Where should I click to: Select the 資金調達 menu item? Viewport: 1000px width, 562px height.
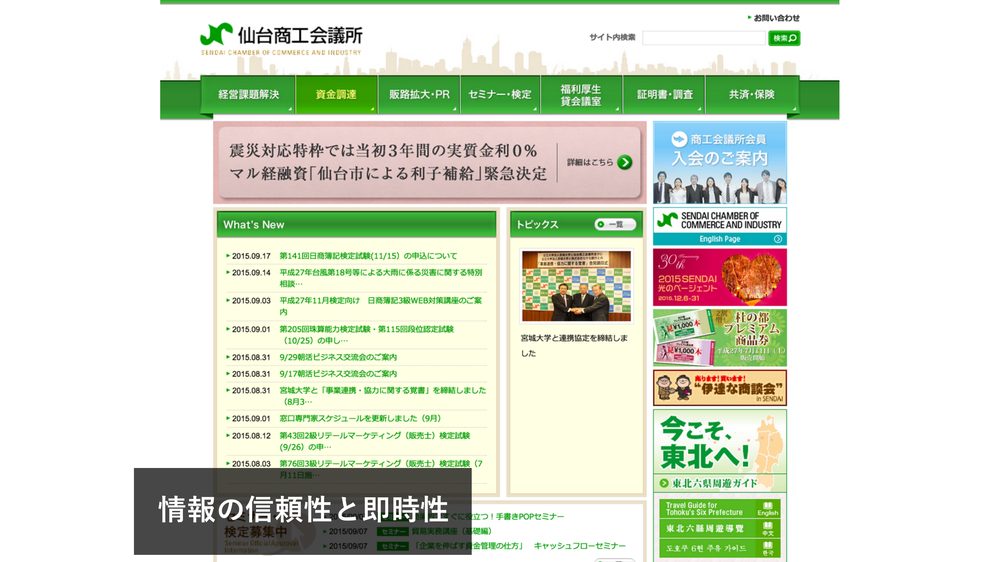pos(336,94)
